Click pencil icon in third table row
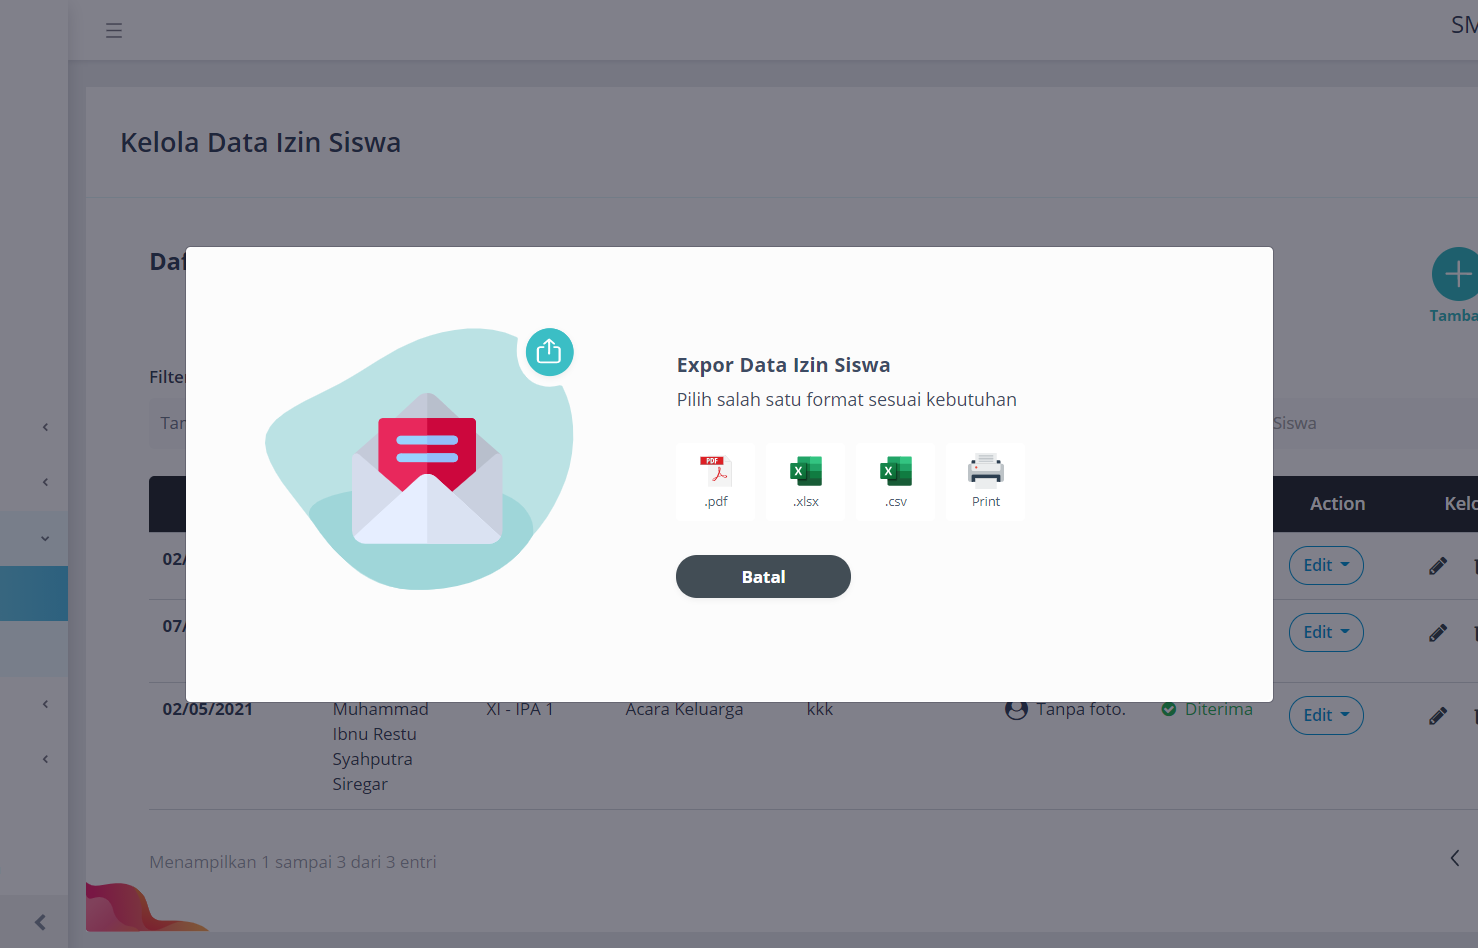Image resolution: width=1478 pixels, height=948 pixels. click(x=1437, y=716)
